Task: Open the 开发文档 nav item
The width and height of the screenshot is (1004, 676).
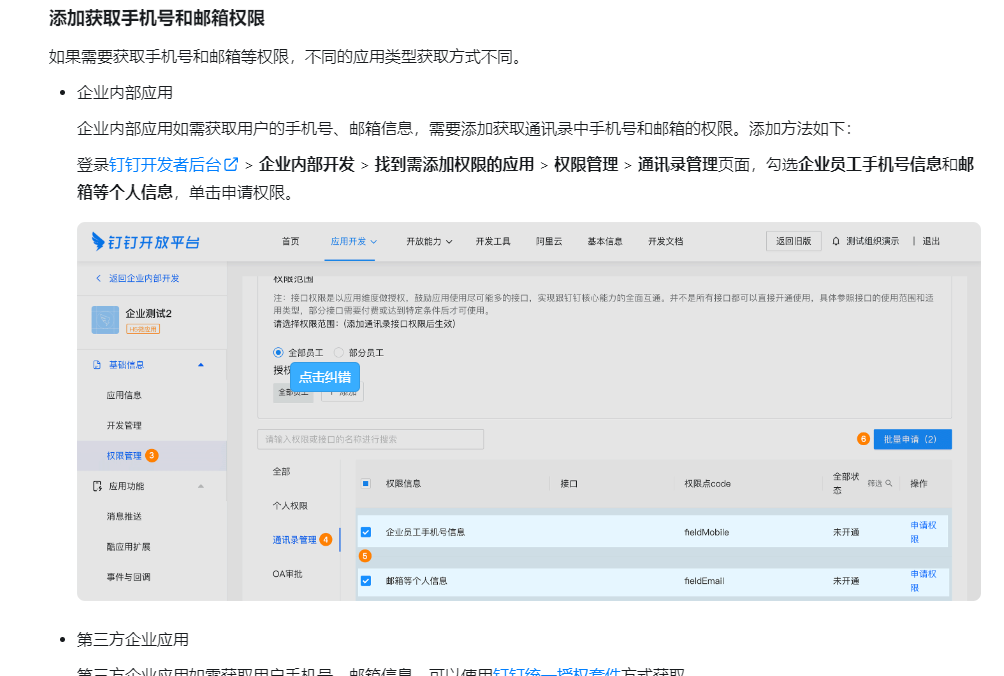Action: pyautogui.click(x=666, y=241)
